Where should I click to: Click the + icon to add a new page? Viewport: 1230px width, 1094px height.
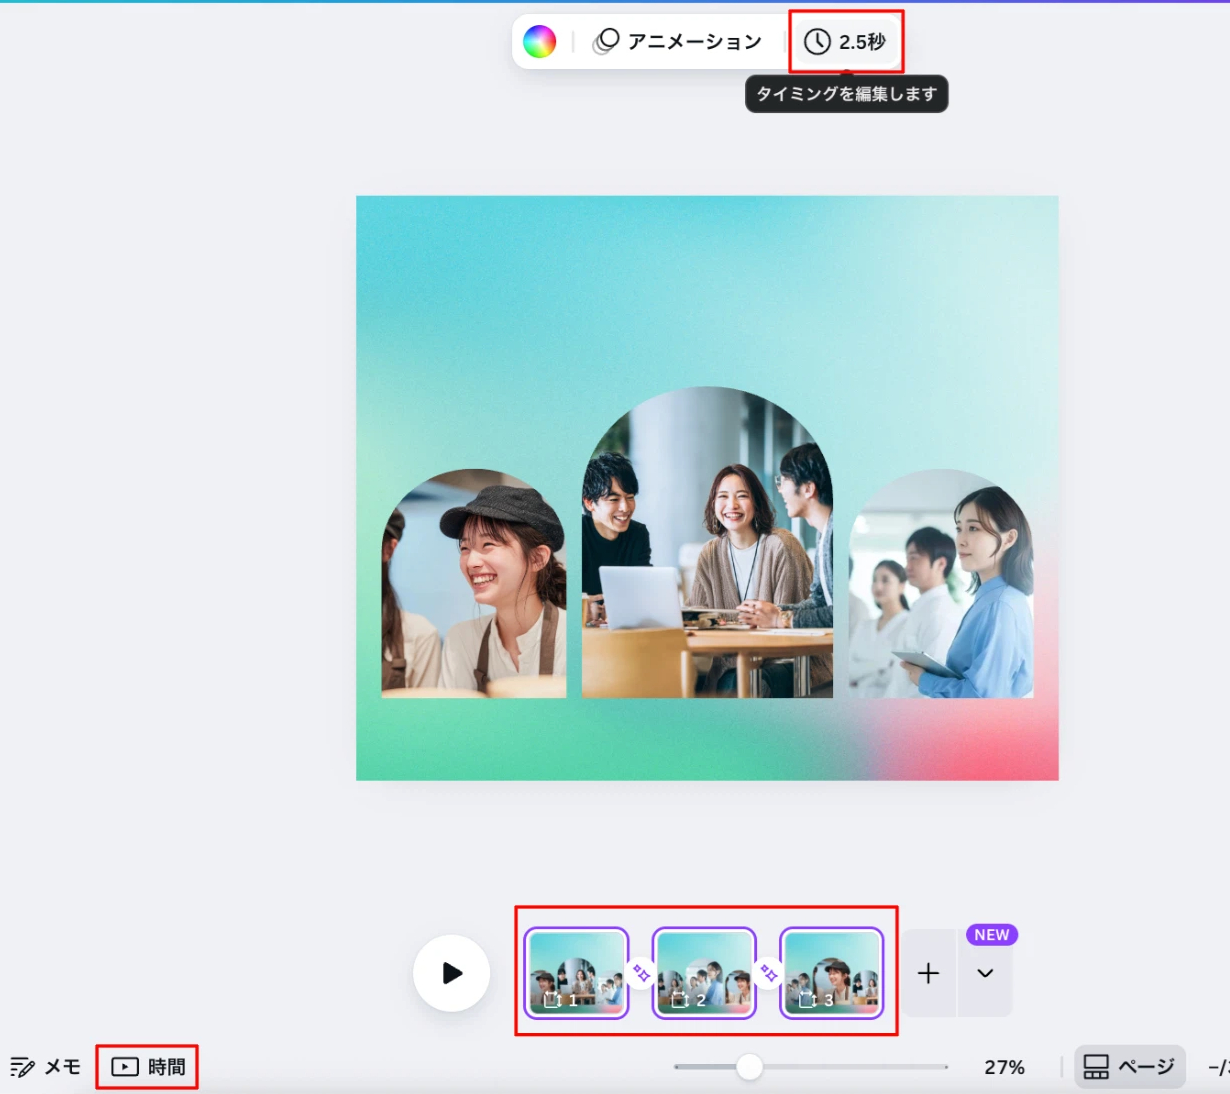(x=929, y=971)
